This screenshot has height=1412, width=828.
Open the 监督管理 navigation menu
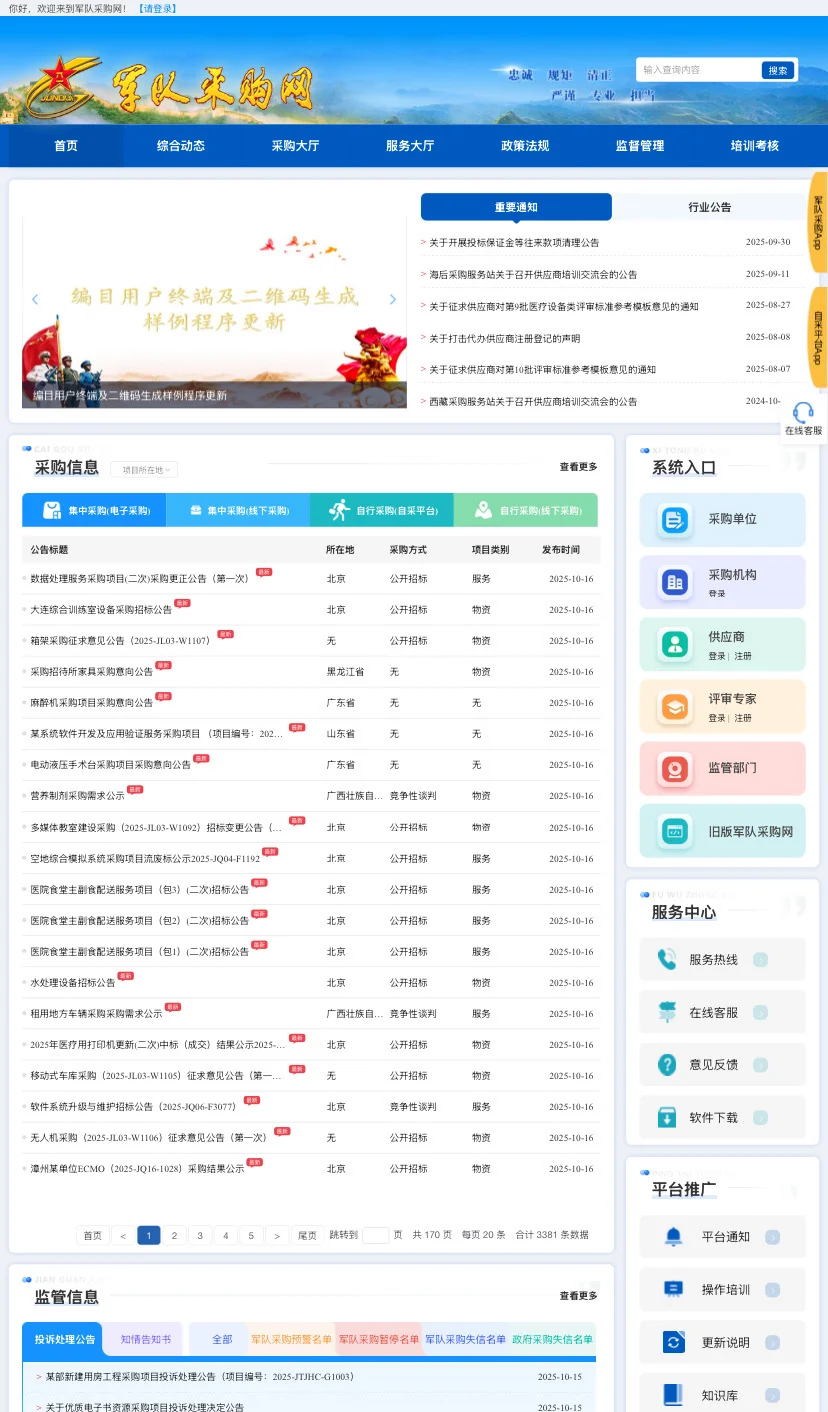point(639,145)
